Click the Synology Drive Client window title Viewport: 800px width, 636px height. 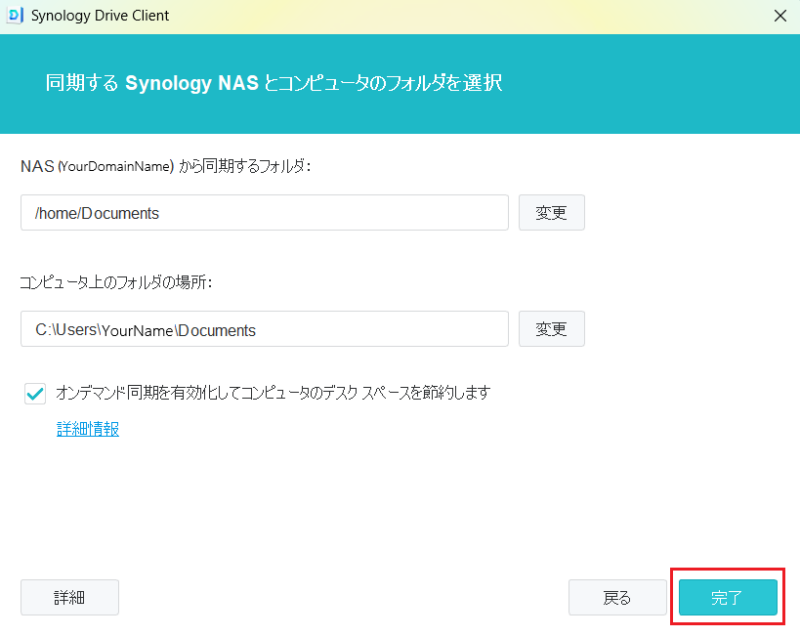coord(100,16)
